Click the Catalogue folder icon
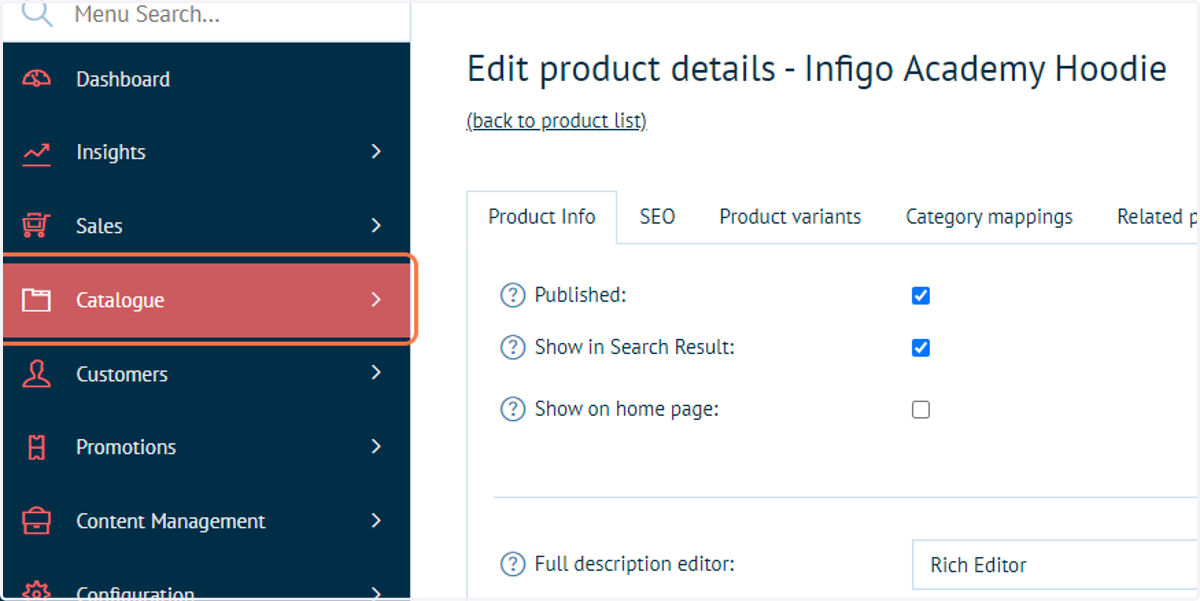 coord(37,300)
